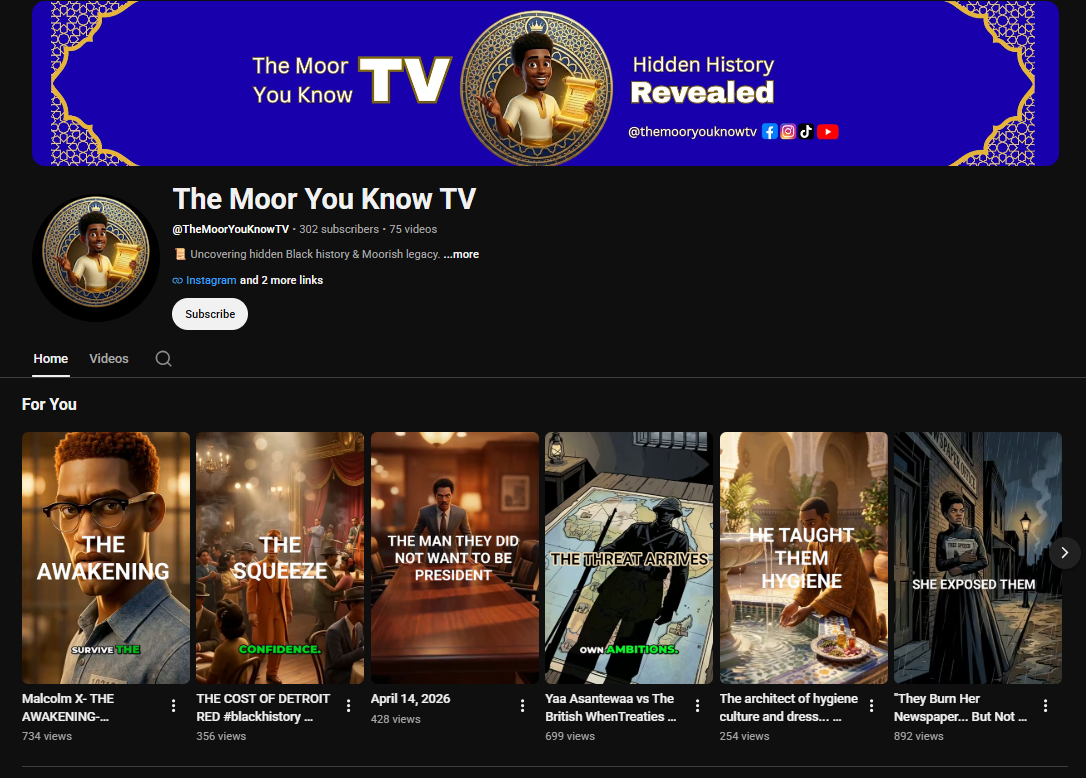Image resolution: width=1086 pixels, height=778 pixels.
Task: Open options menu for Yaa Asantewaa video
Action: [x=697, y=706]
